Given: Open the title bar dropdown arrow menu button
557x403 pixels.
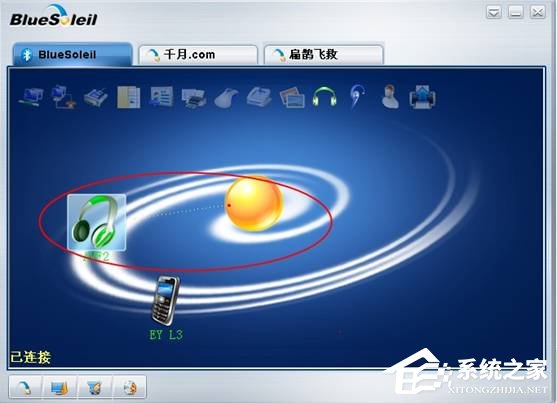Looking at the screenshot, I should point(494,12).
